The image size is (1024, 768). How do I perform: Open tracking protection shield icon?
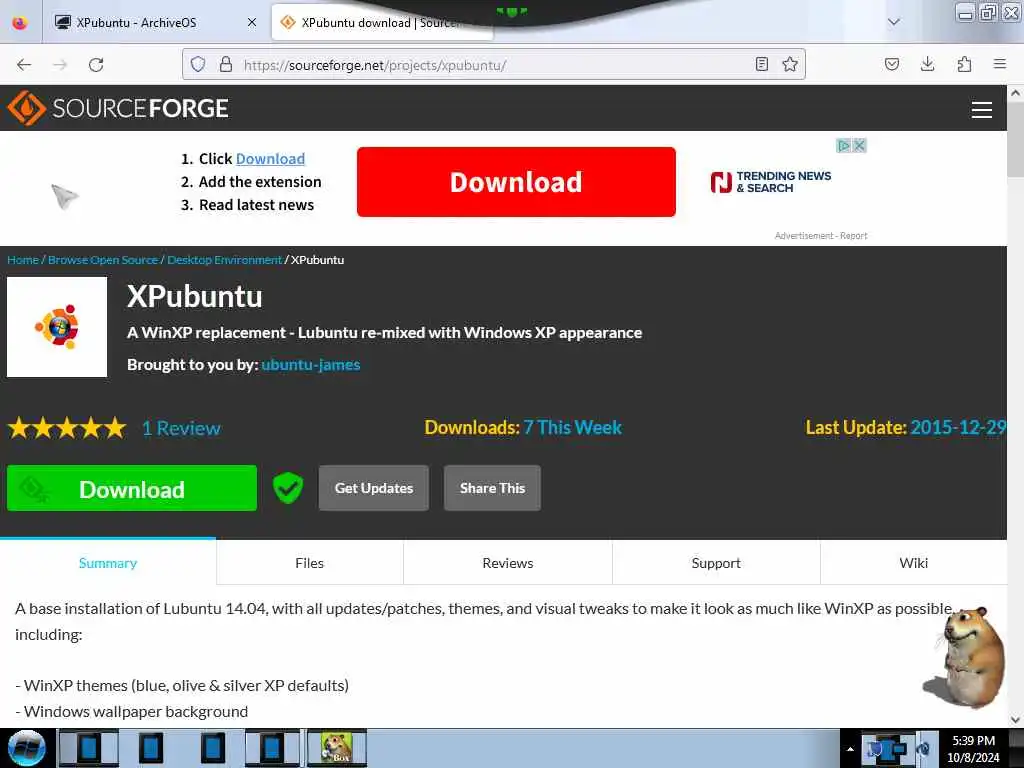(198, 64)
